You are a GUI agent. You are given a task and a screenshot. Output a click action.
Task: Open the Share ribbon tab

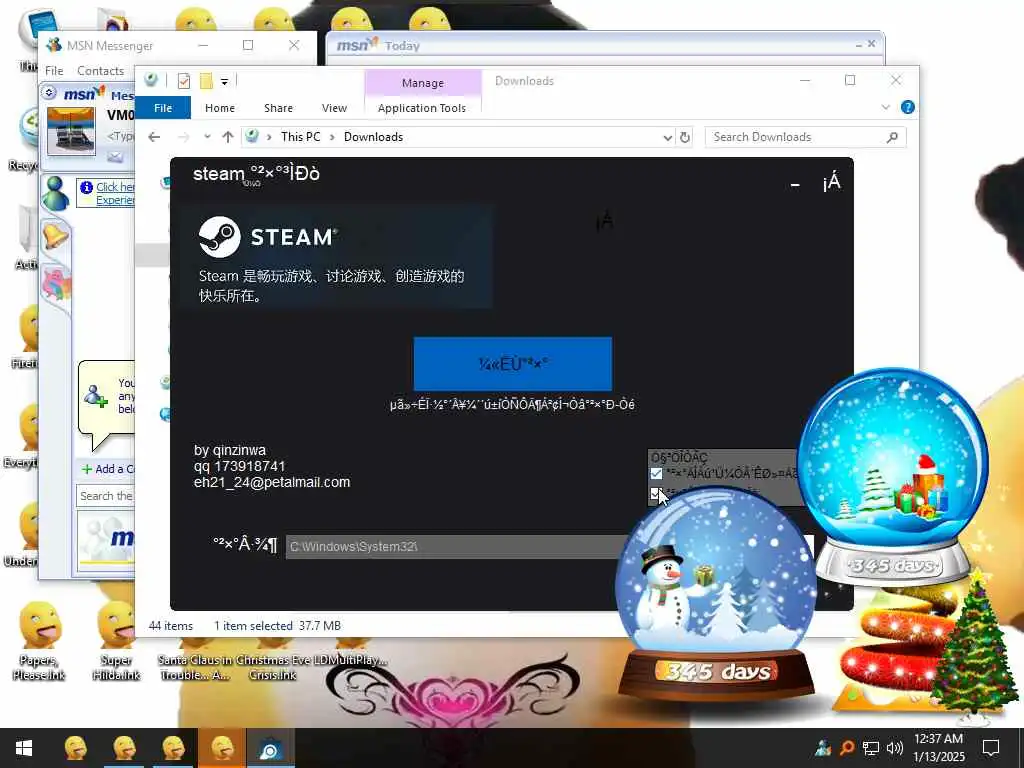pyautogui.click(x=278, y=108)
